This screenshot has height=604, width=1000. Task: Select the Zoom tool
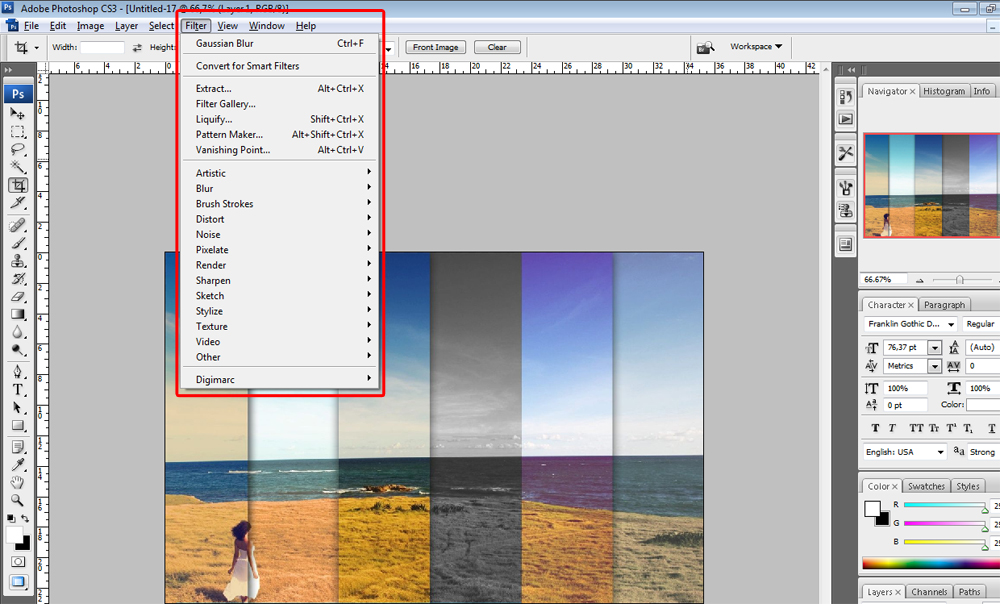[x=18, y=501]
